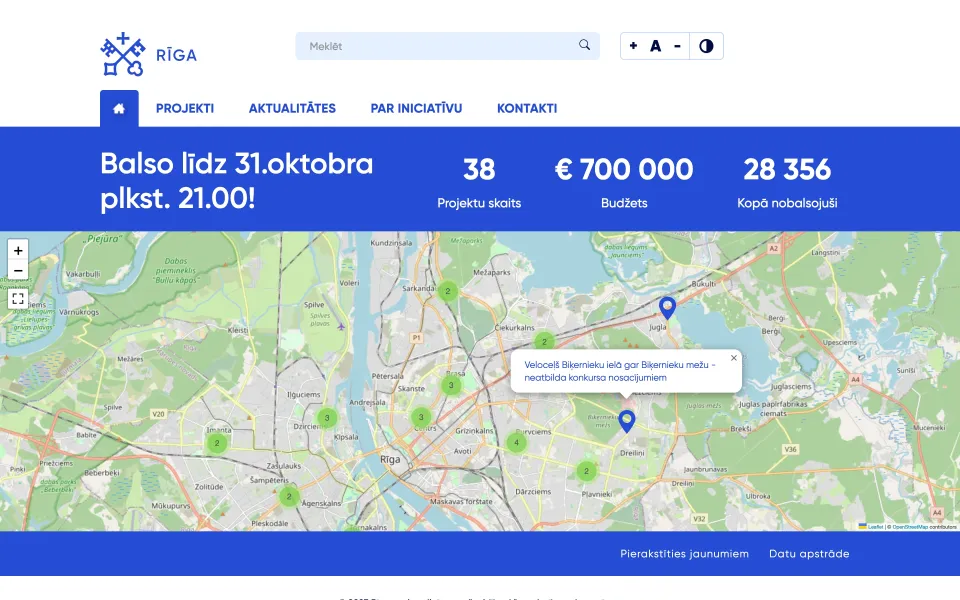Image resolution: width=960 pixels, height=600 pixels.
Task: Open the cluster 3 near Centrs
Action: coord(421,417)
